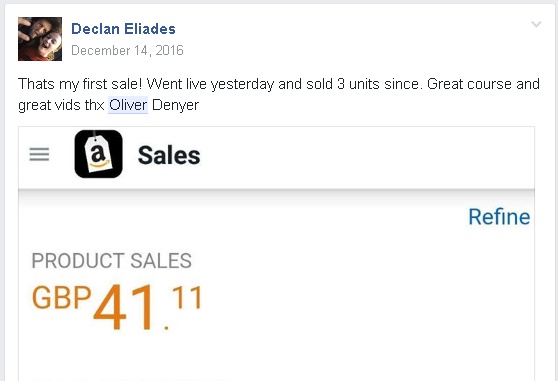558x381 pixels.
Task: Click the PRODUCT SALES label
Action: tap(111, 260)
